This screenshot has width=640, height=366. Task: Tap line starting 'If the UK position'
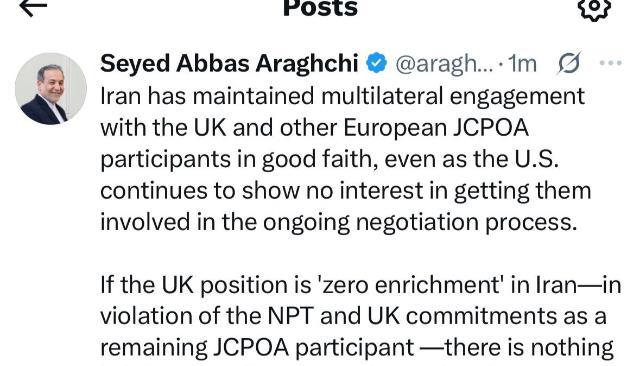coord(361,285)
